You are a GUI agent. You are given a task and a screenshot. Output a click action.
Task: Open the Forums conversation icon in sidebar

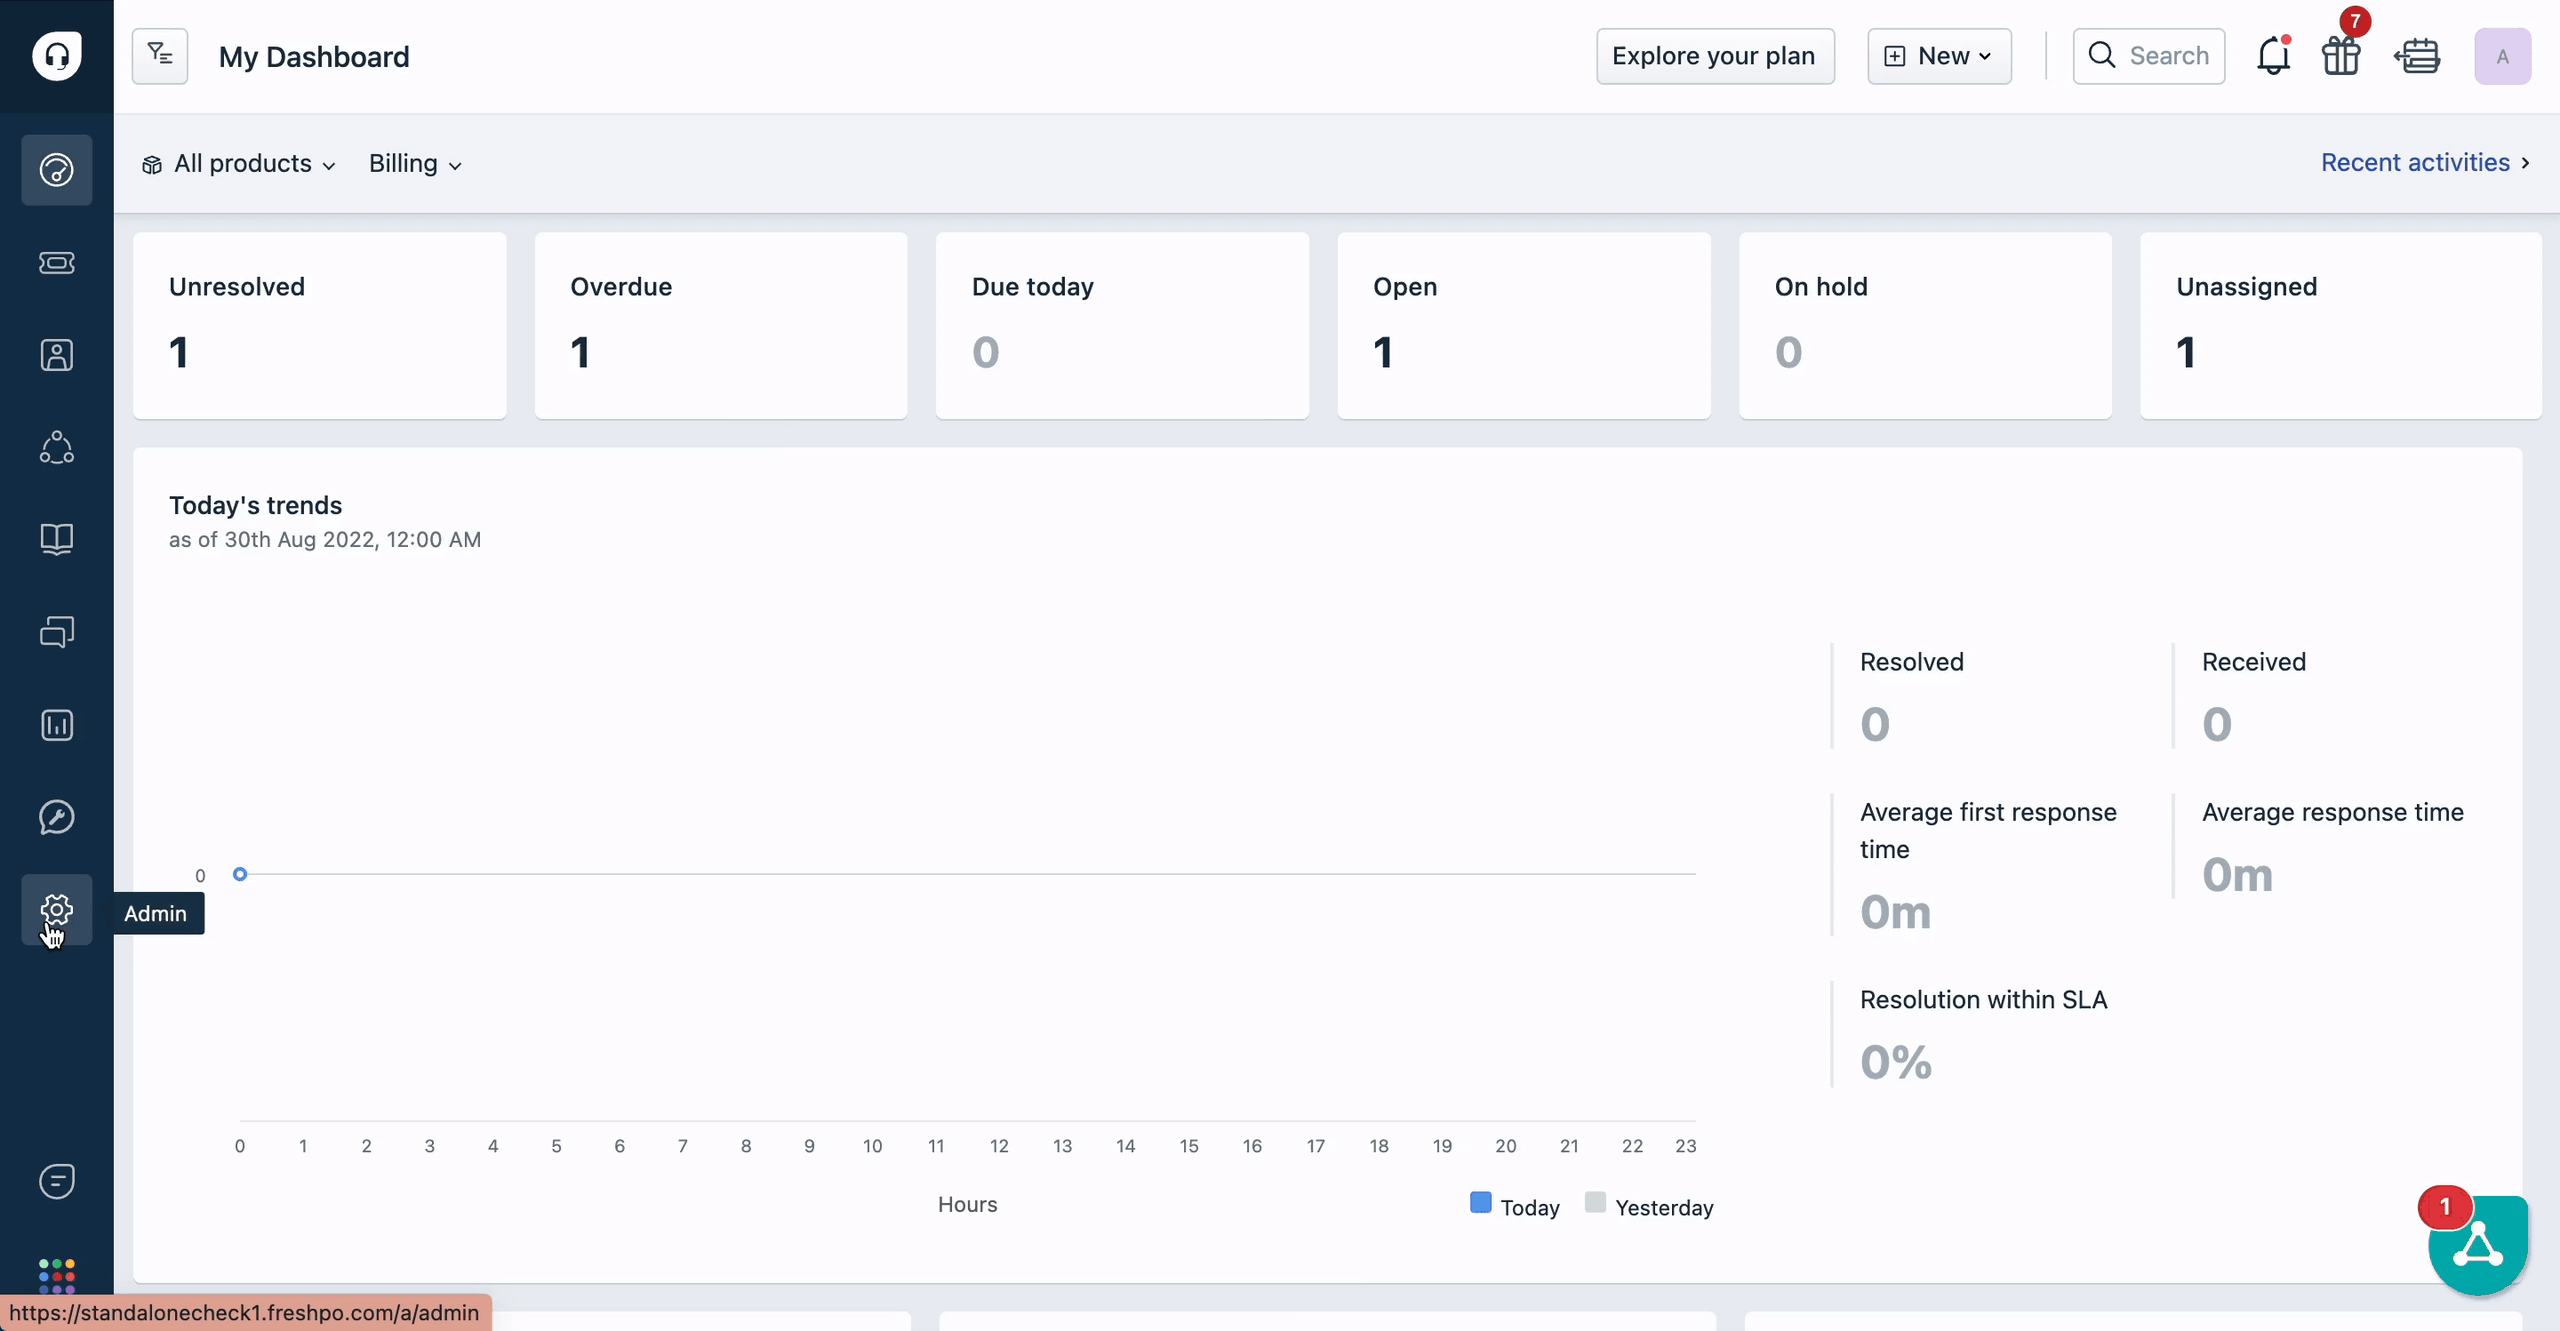pos(56,632)
